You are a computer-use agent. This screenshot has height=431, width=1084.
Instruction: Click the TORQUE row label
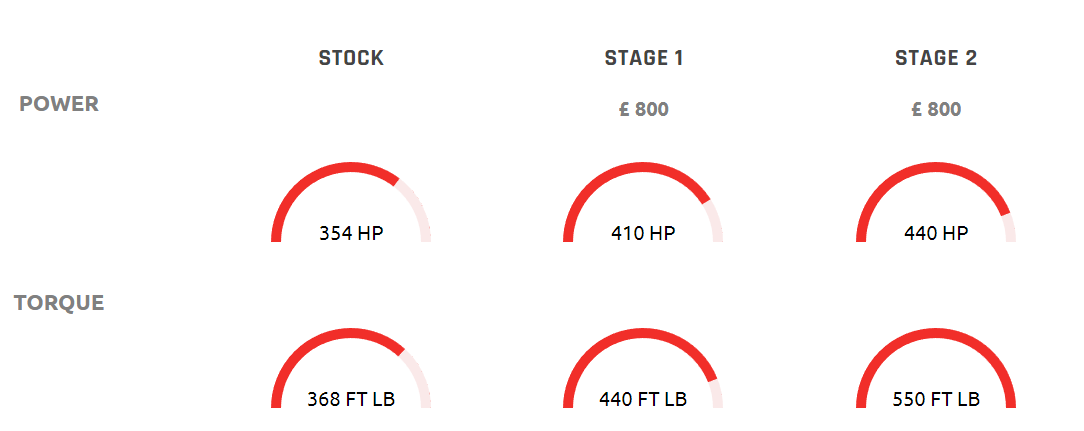click(x=59, y=303)
